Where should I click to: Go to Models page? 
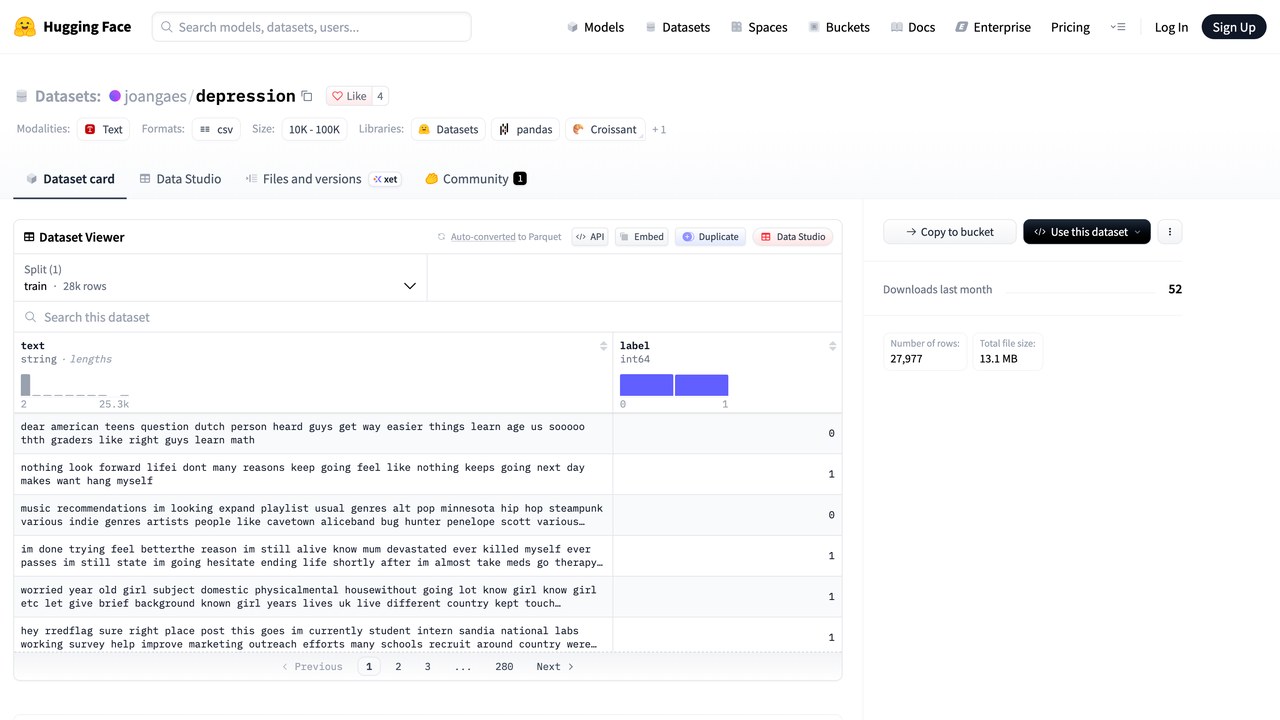coord(595,27)
